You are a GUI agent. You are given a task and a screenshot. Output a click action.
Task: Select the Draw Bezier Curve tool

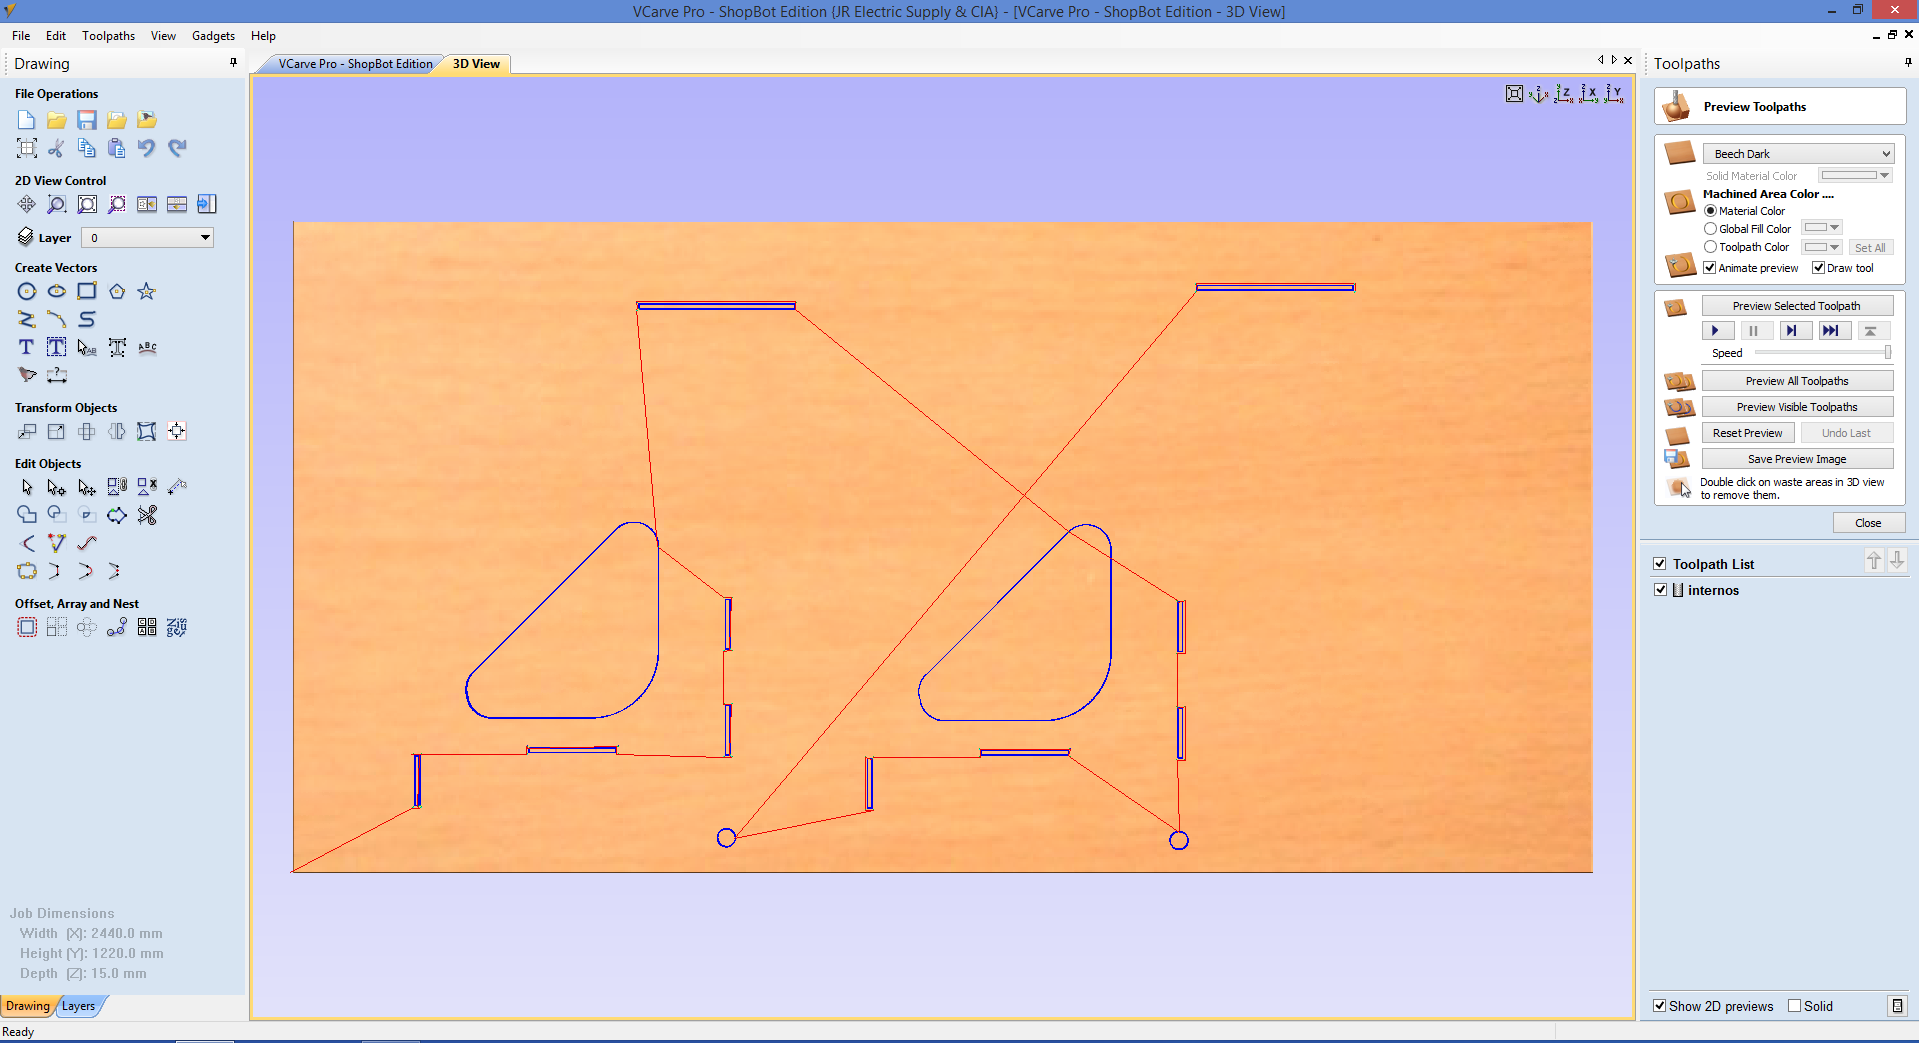click(x=87, y=319)
